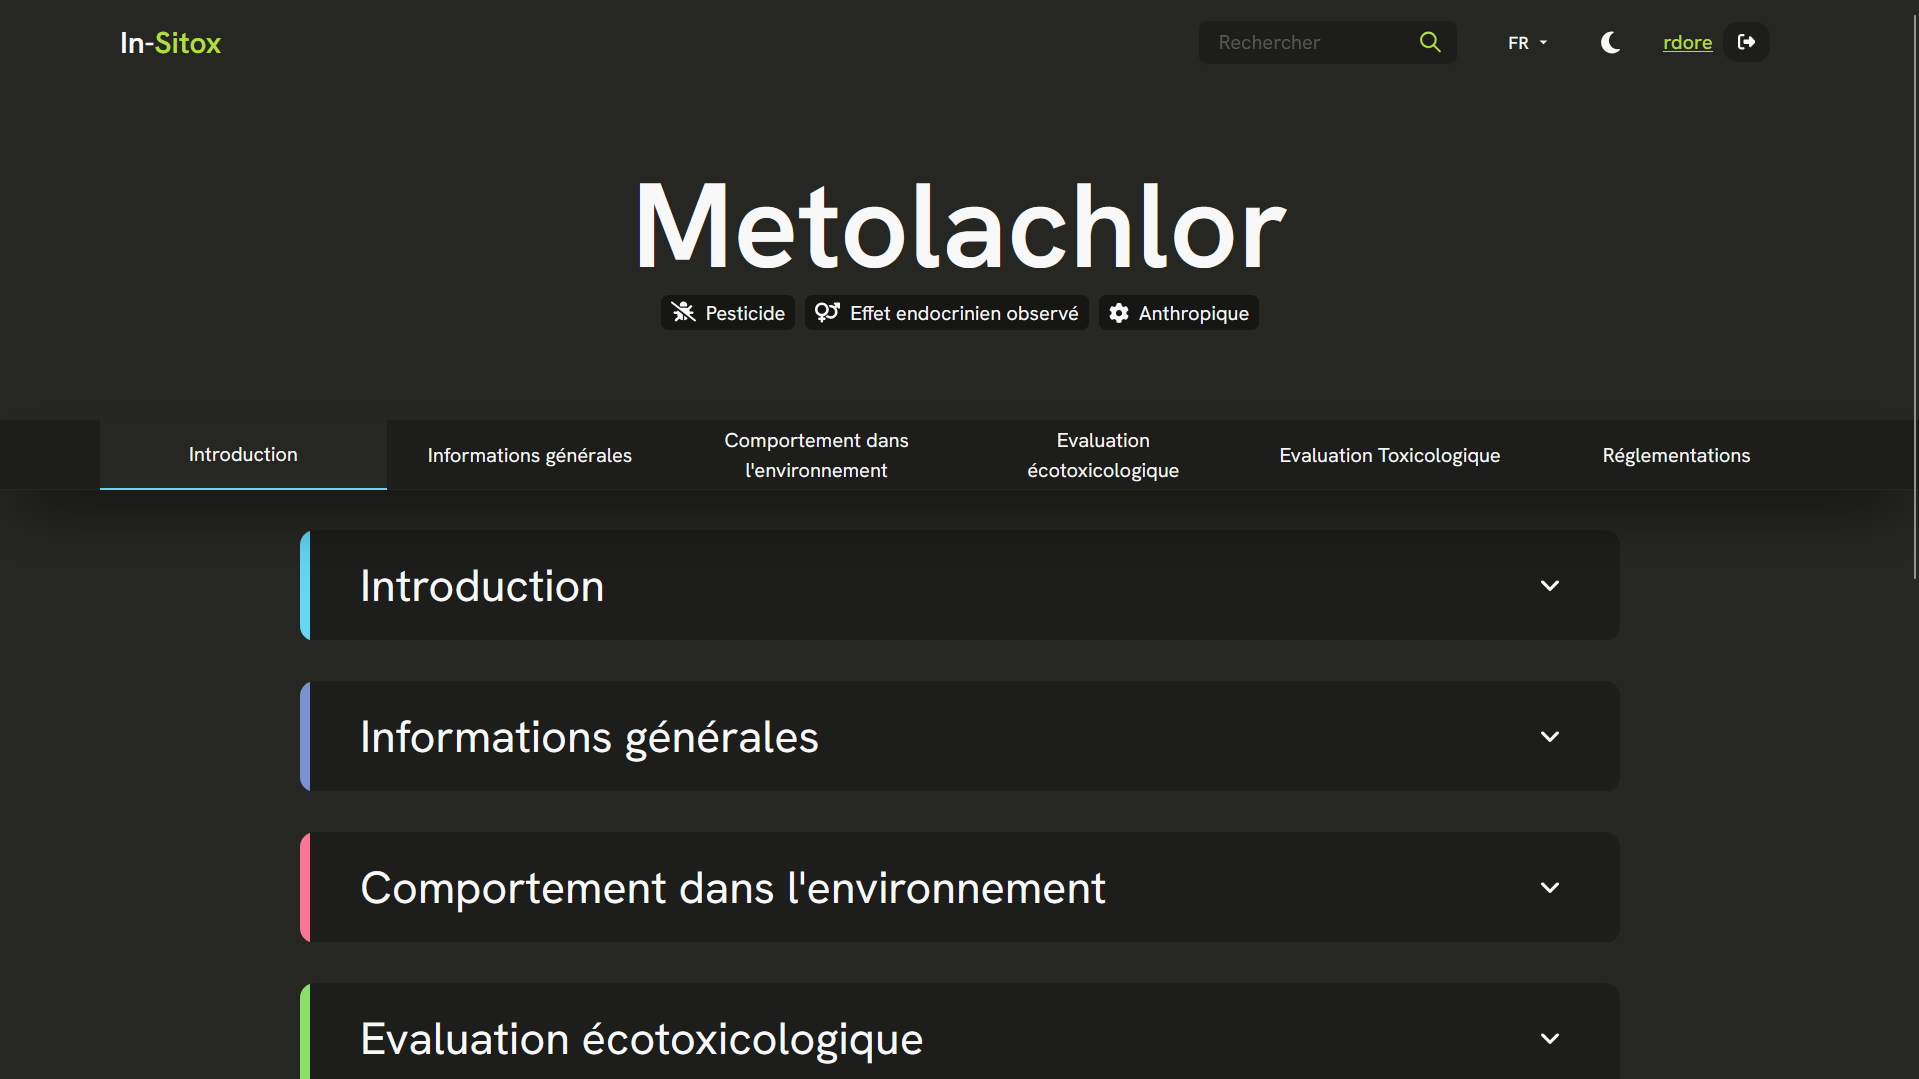Click the magnifying glass search icon
1919x1079 pixels.
coord(1429,42)
